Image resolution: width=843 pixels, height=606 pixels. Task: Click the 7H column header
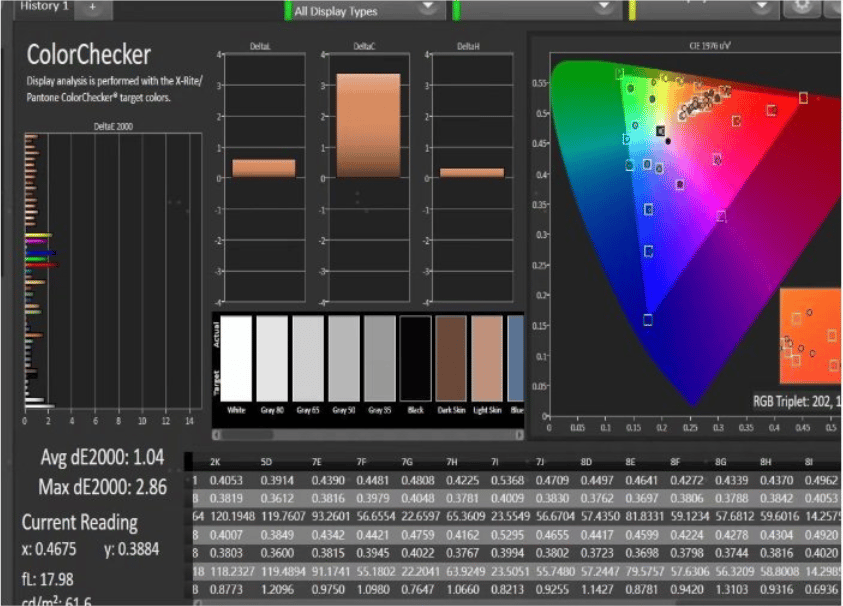[x=452, y=462]
